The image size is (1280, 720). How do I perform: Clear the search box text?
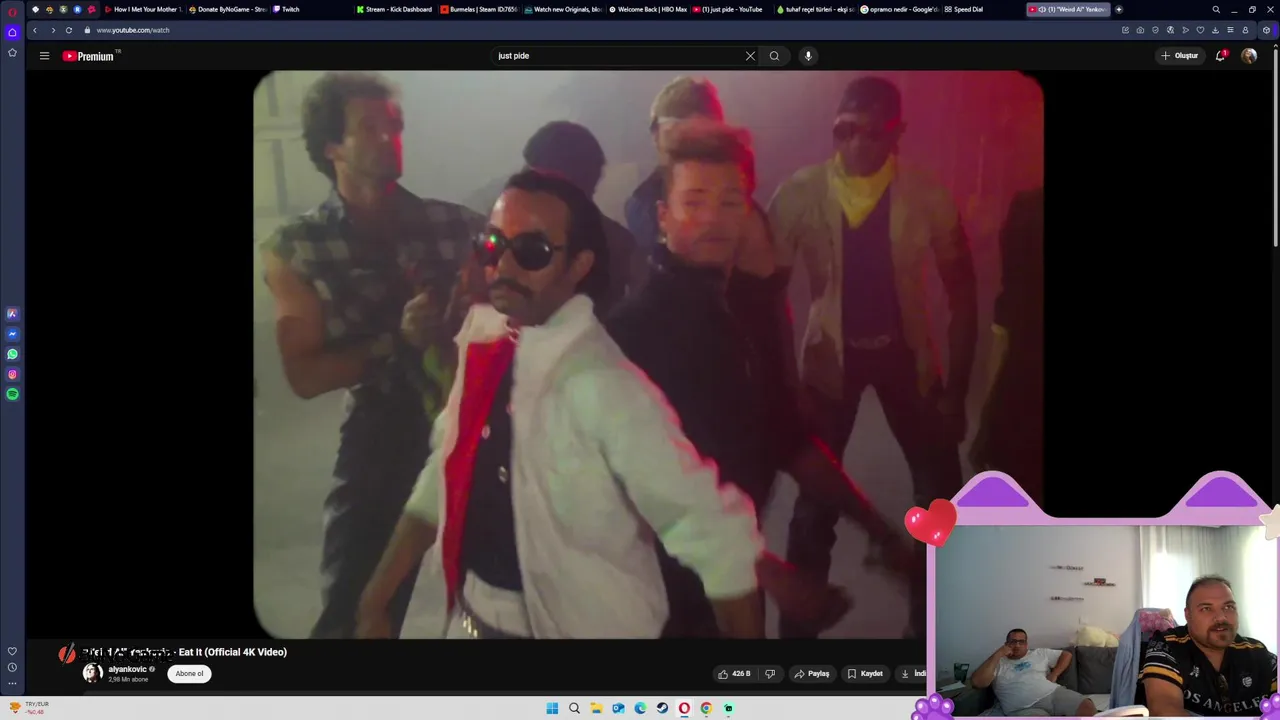pyautogui.click(x=750, y=56)
